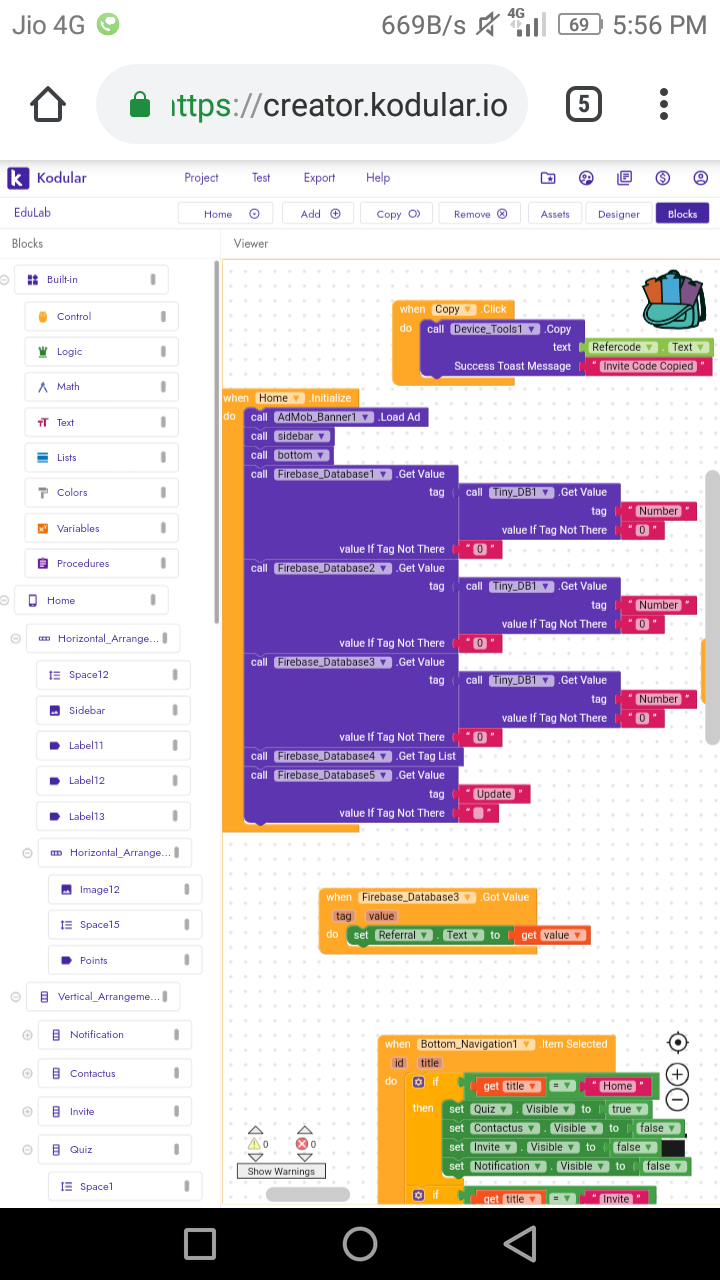Image resolution: width=720 pixels, height=1280 pixels.
Task: Zoom out using the minus circle icon
Action: click(677, 1099)
